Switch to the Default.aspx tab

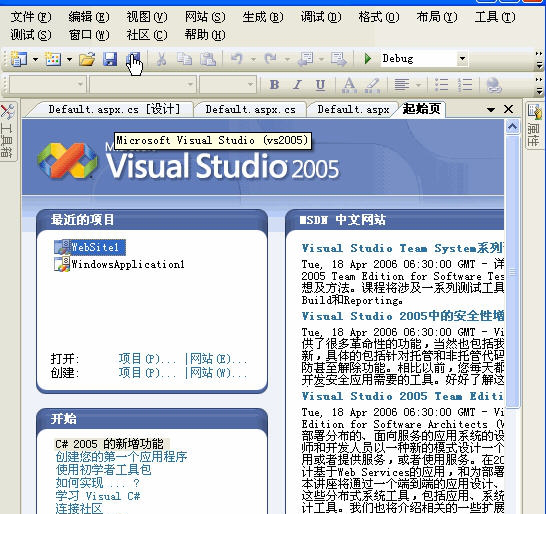pyautogui.click(x=353, y=110)
